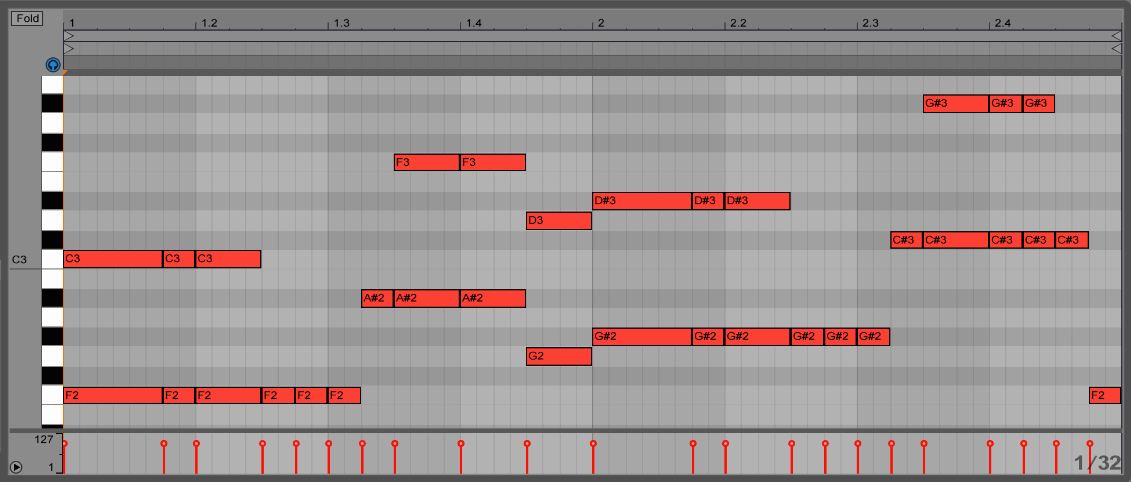Play the C3 piano key

pos(52,258)
